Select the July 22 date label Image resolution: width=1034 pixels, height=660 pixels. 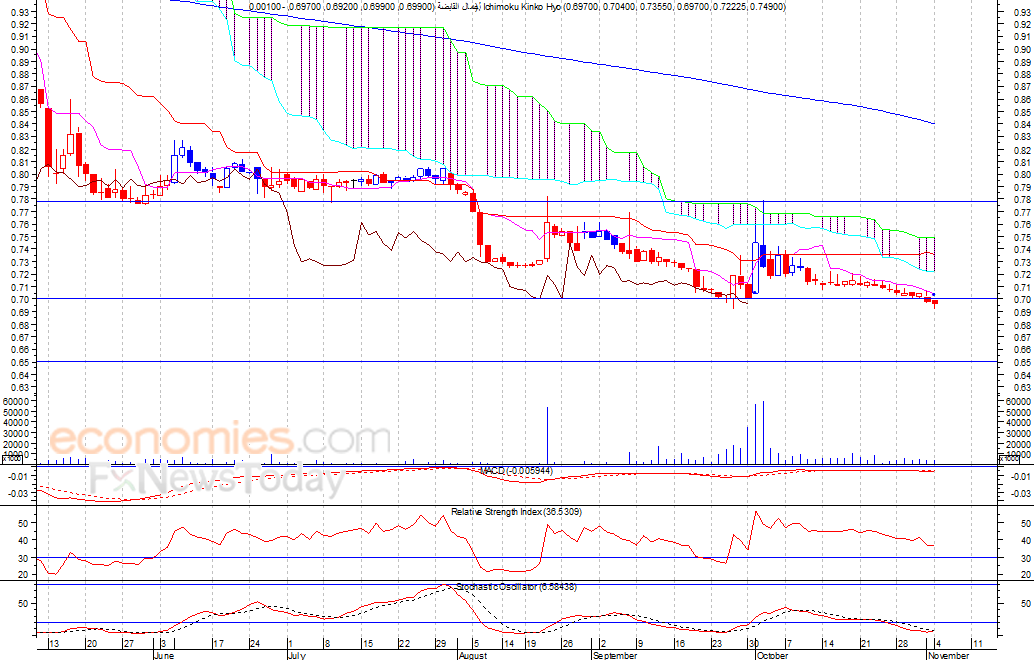point(405,644)
